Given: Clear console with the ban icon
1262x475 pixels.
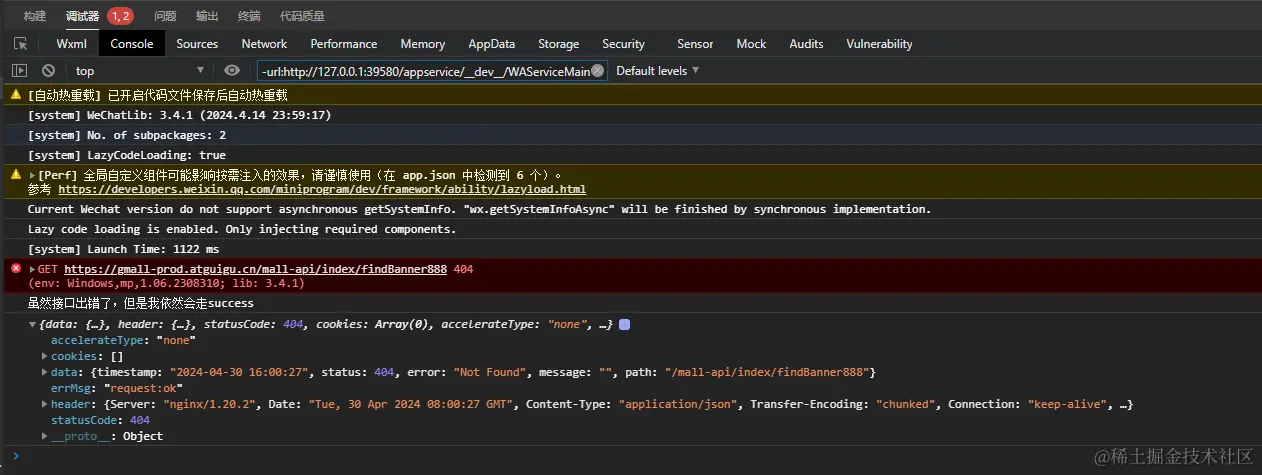Looking at the screenshot, I should (x=48, y=71).
